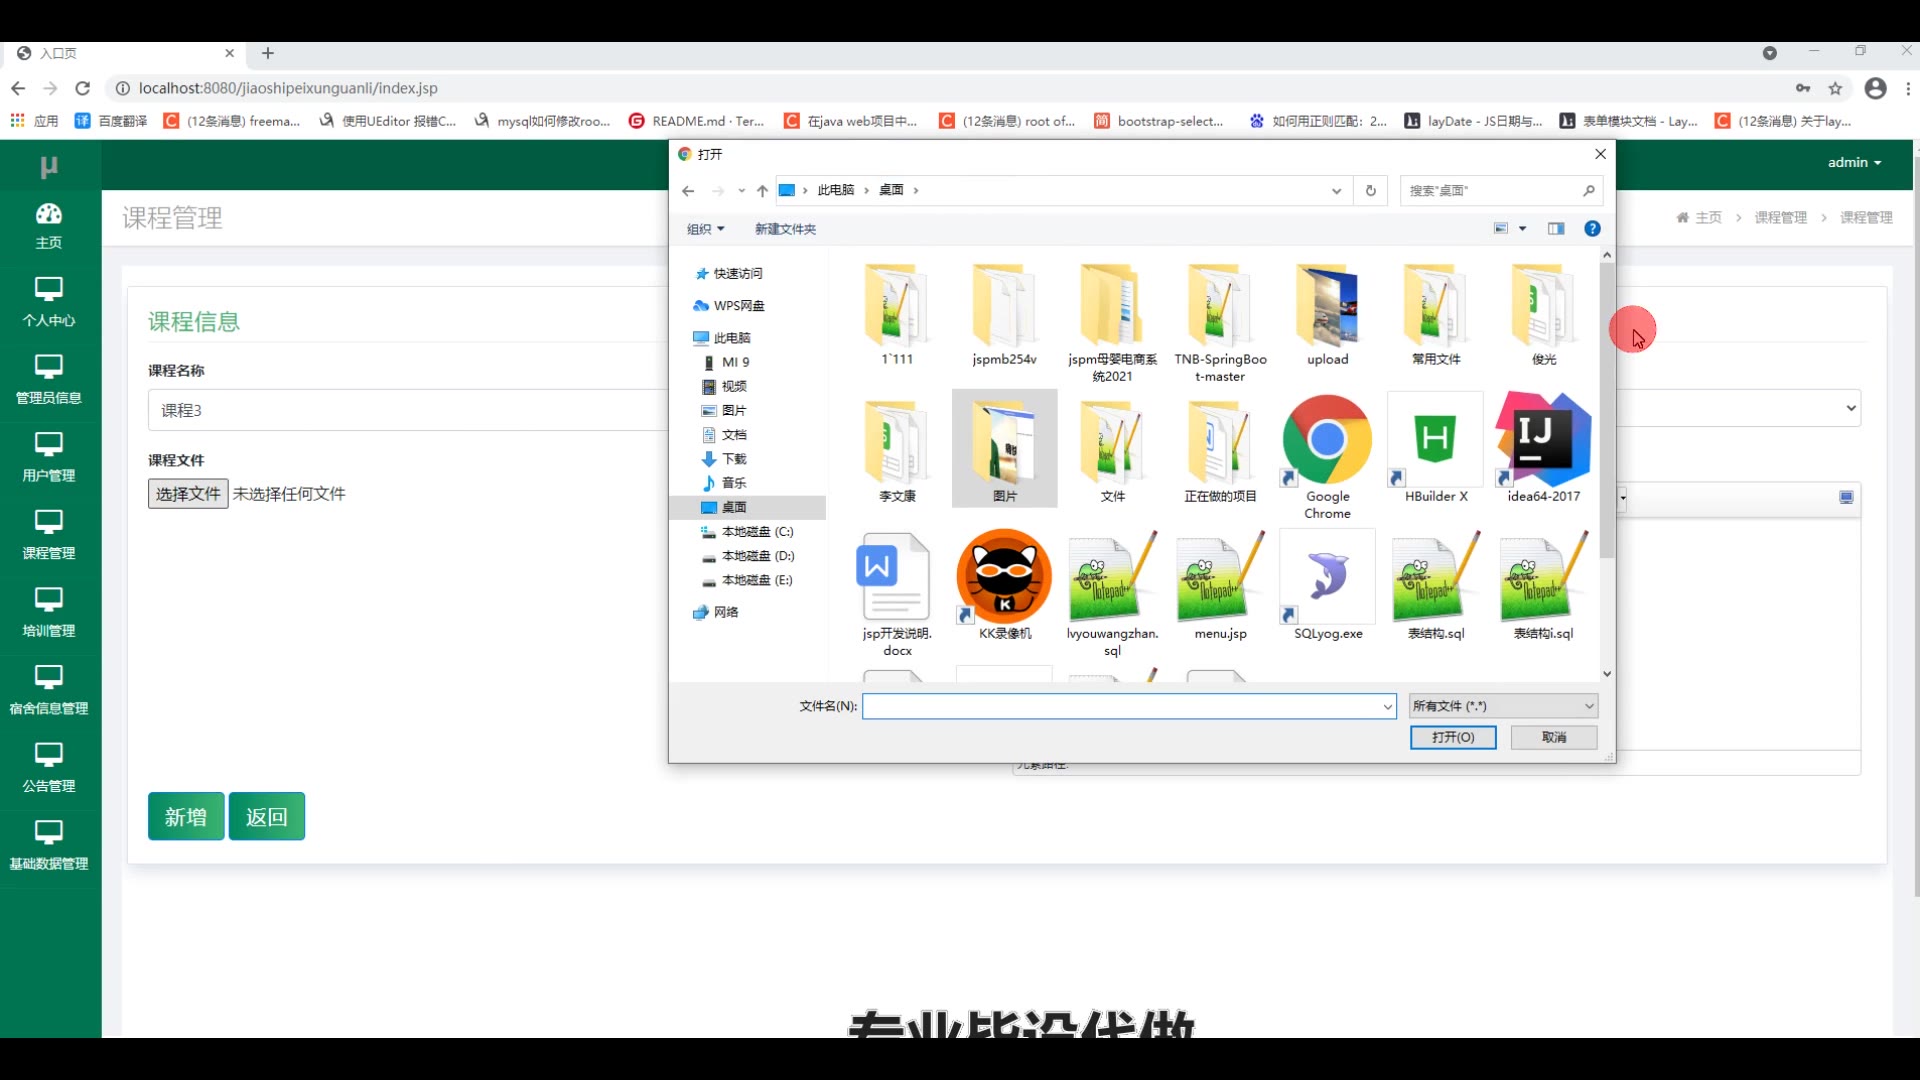This screenshot has height=1080, width=1920.
Task: Select the HBuilder X shortcut
Action: click(x=1436, y=450)
